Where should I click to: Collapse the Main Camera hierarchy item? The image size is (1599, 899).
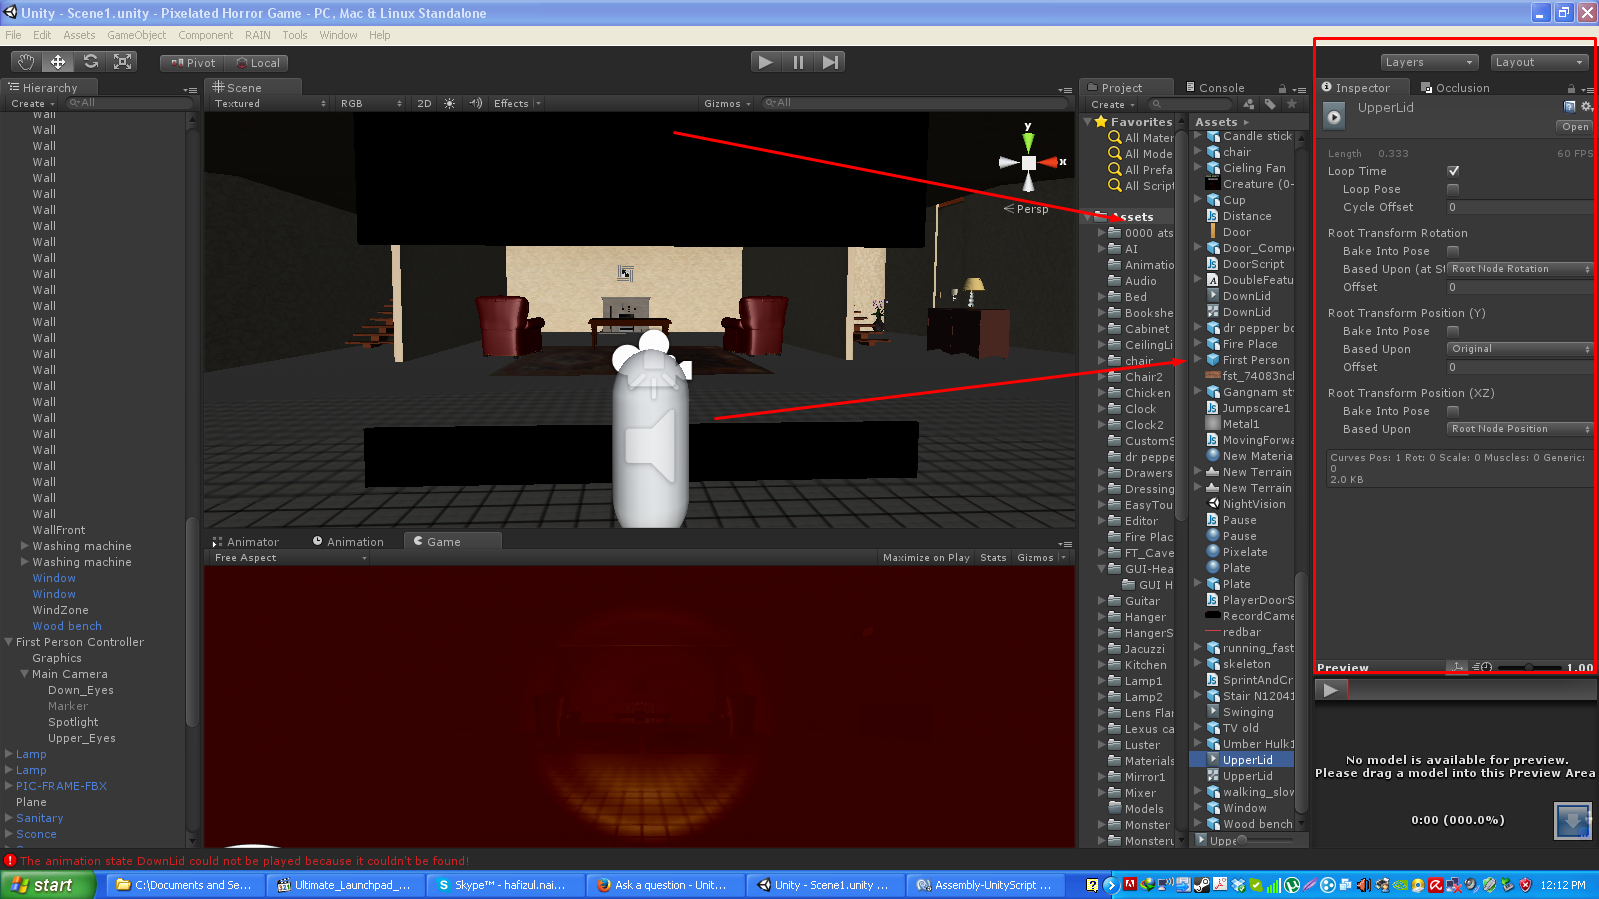click(x=25, y=674)
